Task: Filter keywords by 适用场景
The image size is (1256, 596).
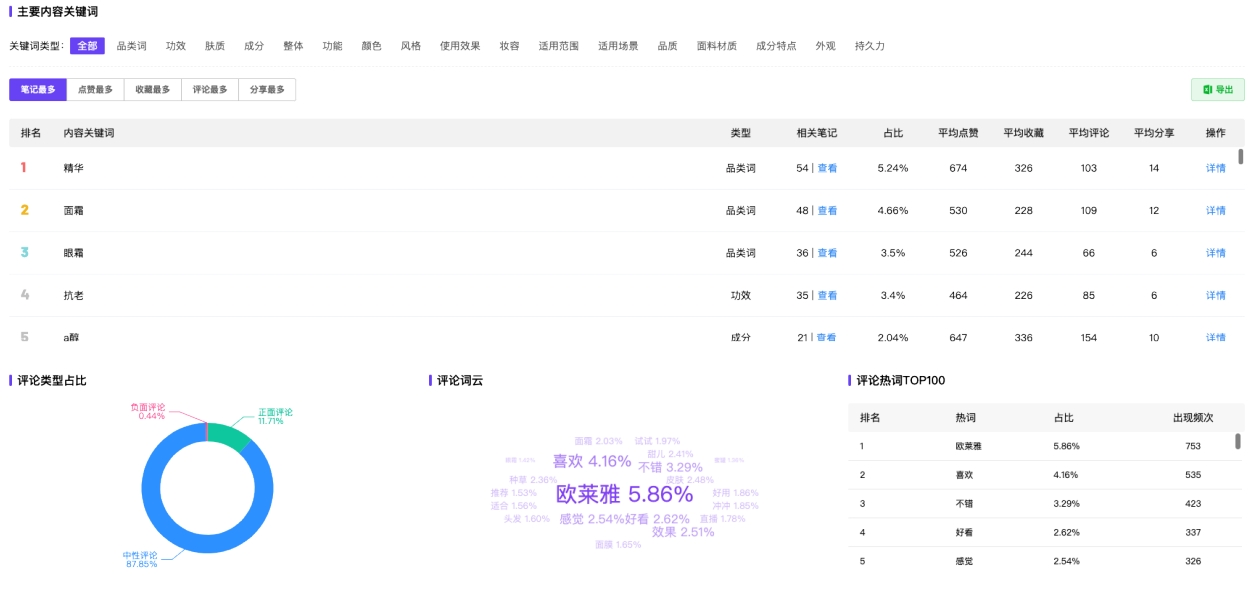Action: tap(618, 46)
